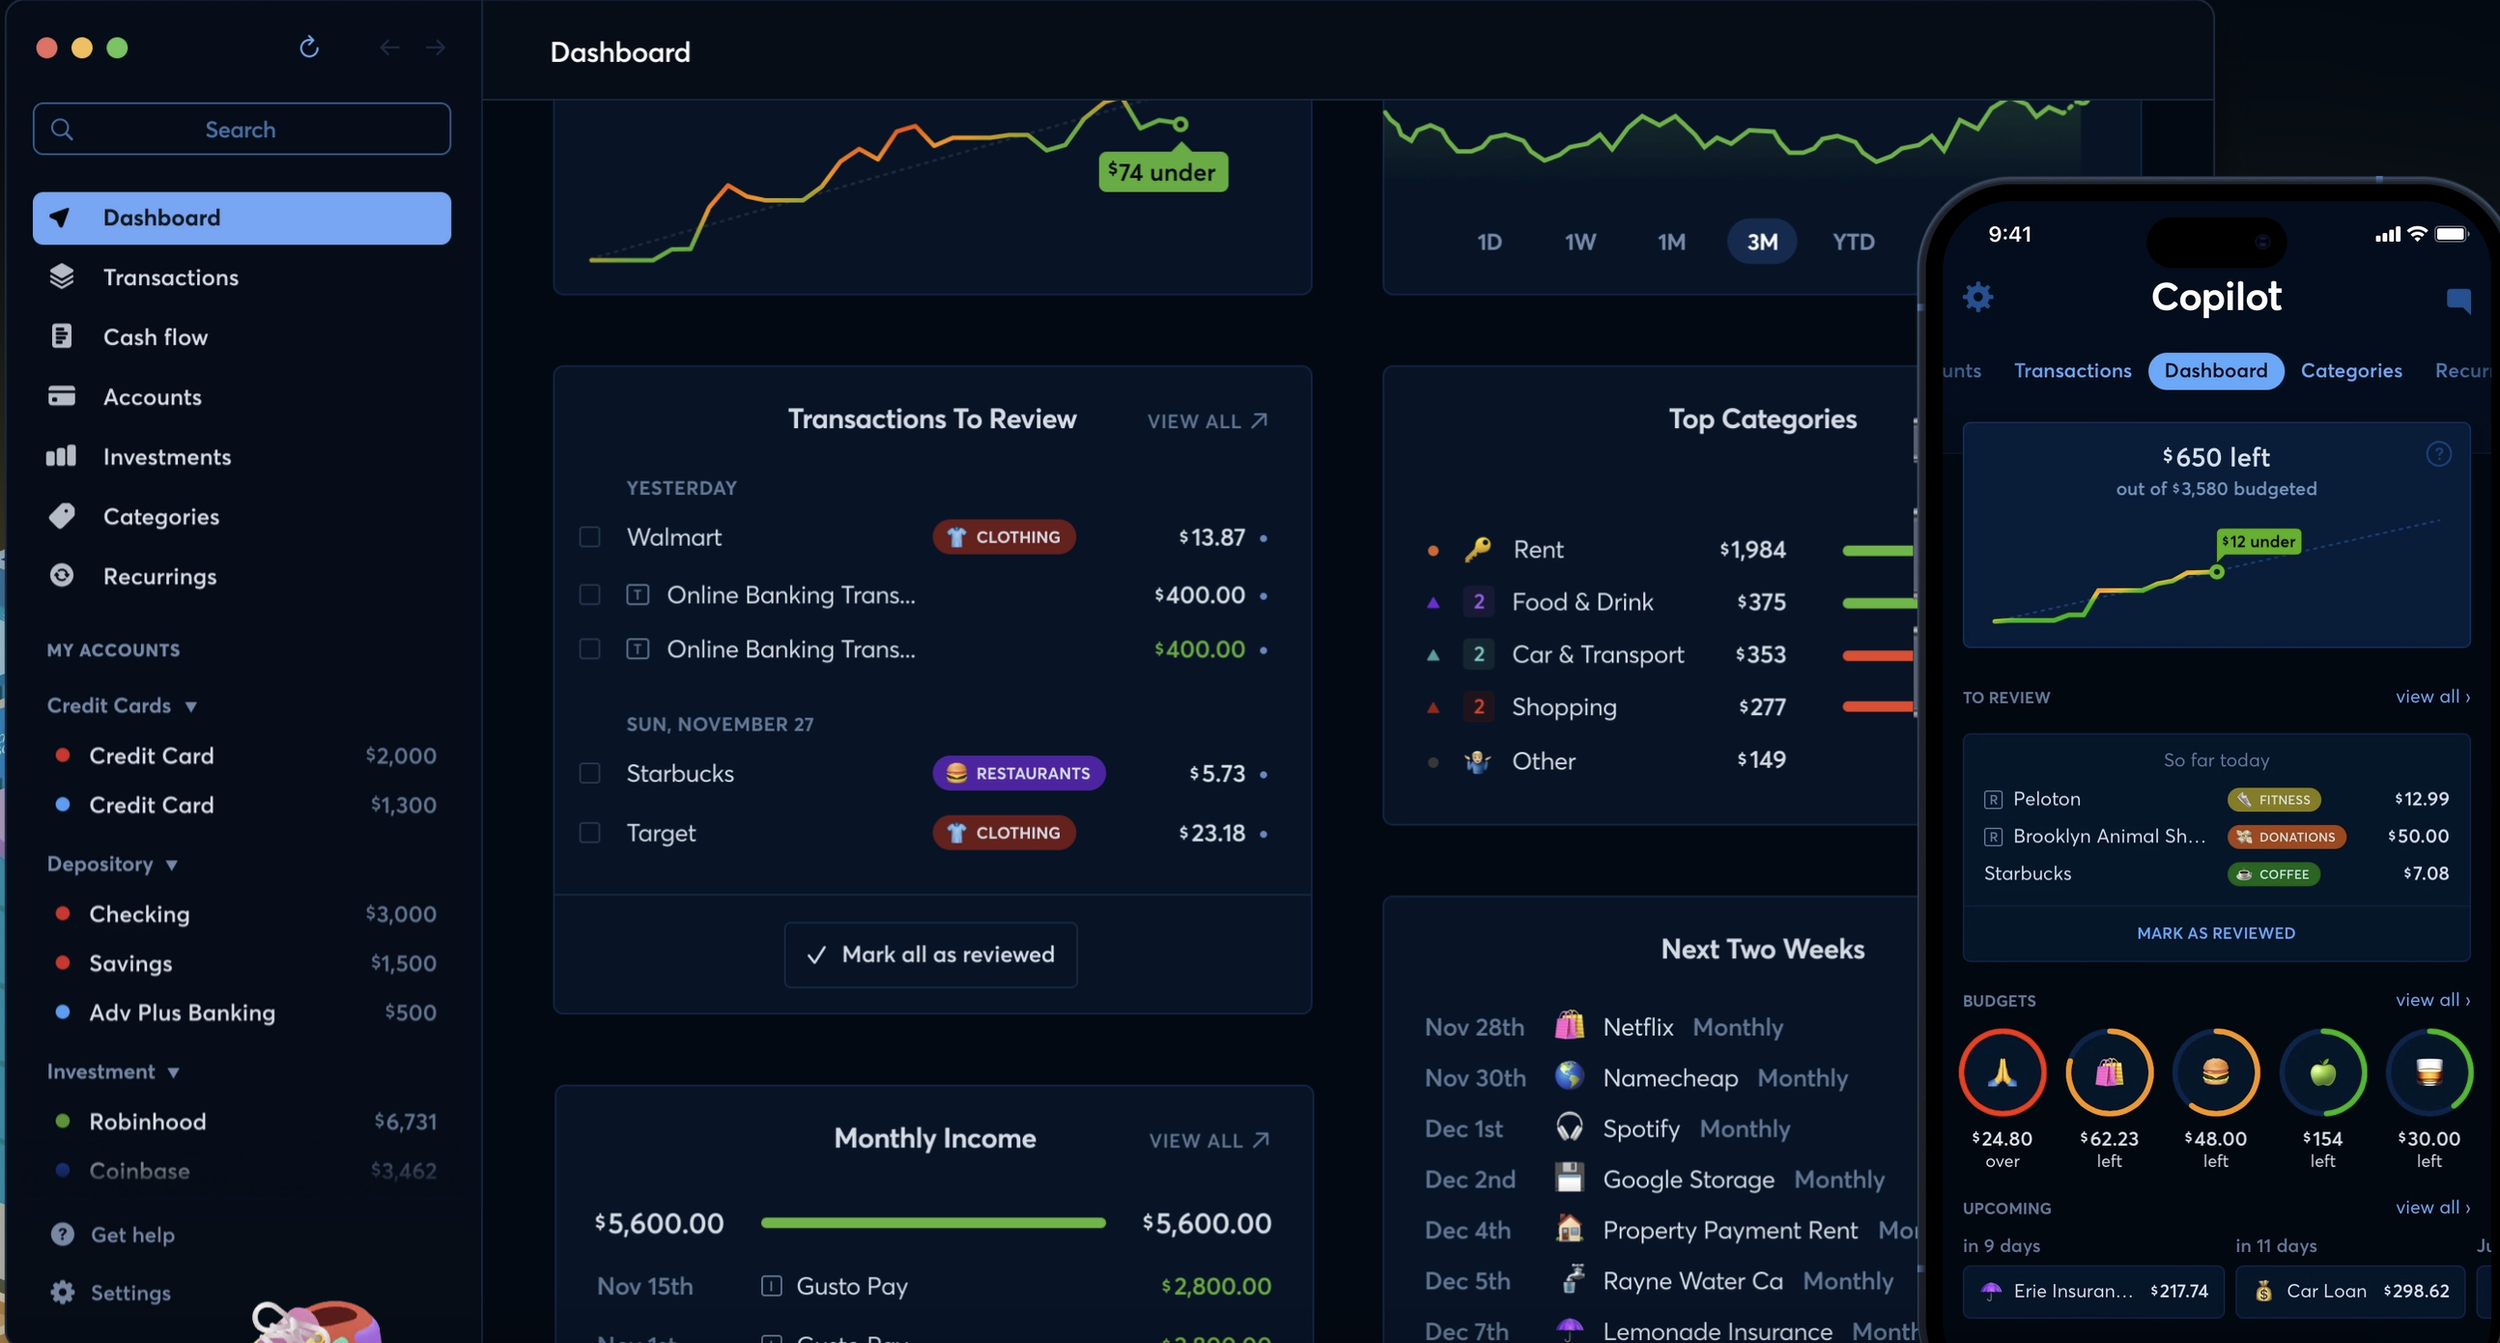Open Investments via the bar chart icon
The height and width of the screenshot is (1343, 2500).
click(62, 456)
